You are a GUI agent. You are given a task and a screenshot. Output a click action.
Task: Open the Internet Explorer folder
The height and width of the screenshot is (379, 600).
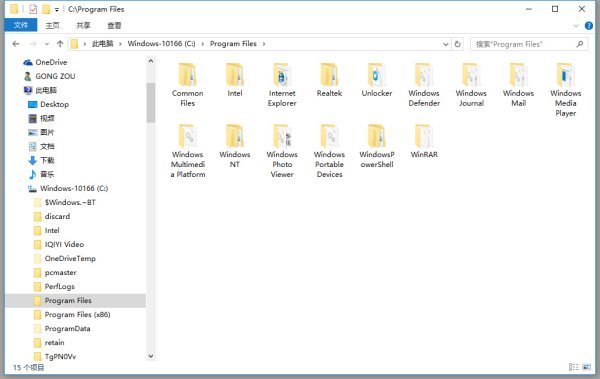pyautogui.click(x=282, y=85)
